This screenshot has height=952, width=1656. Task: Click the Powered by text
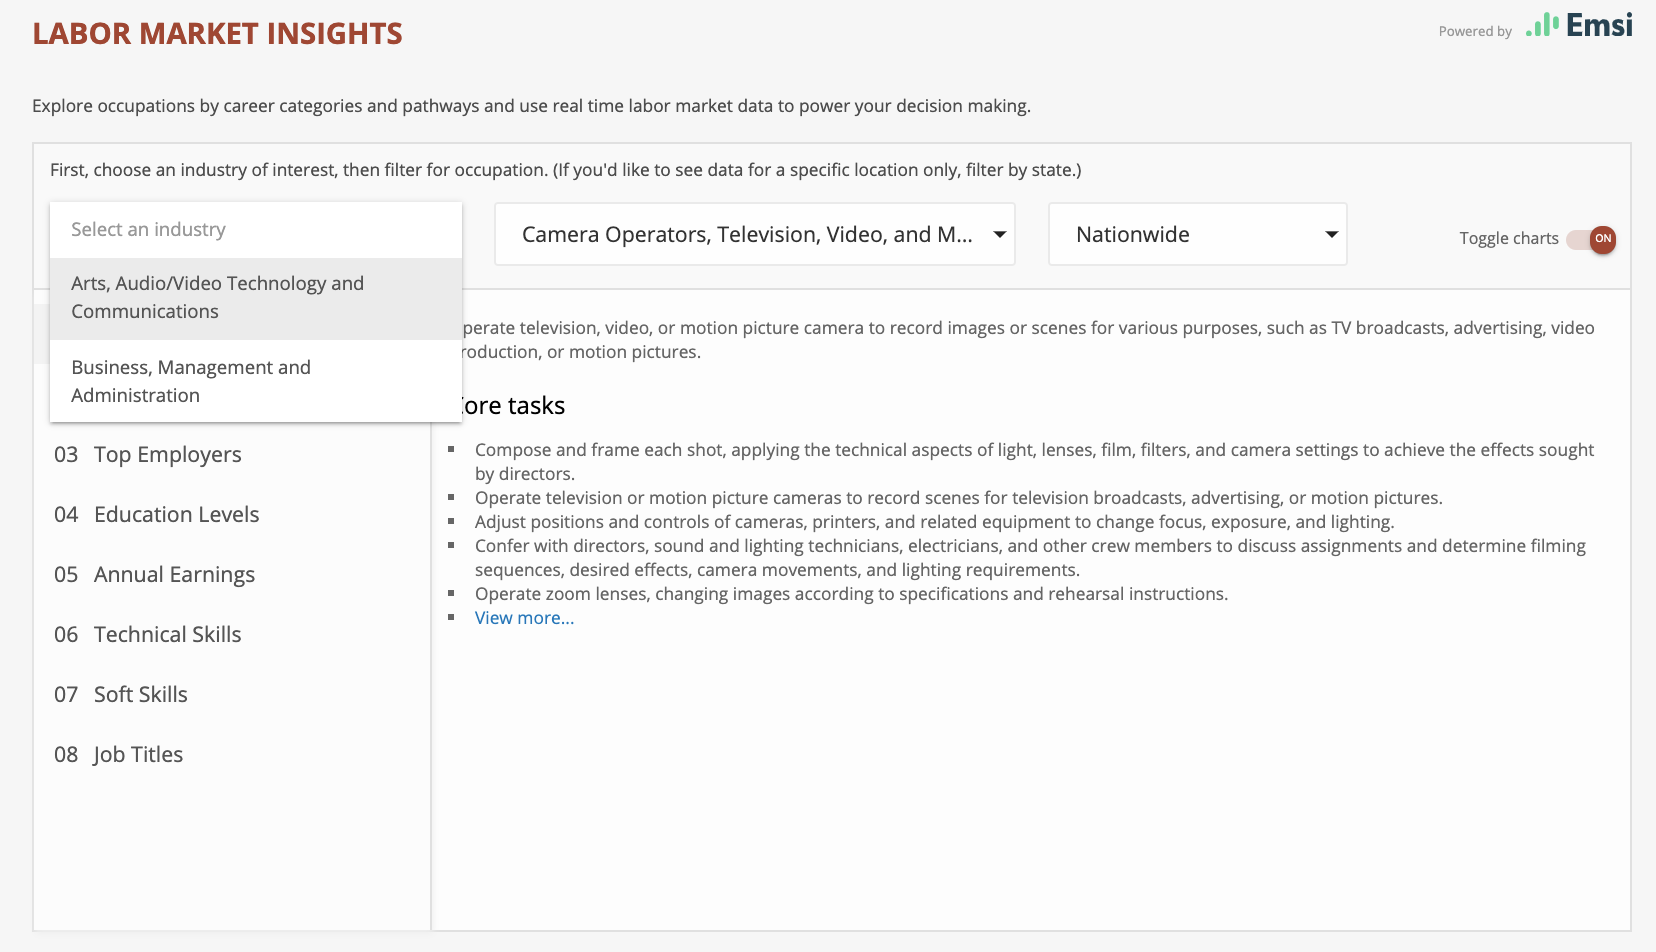[x=1474, y=32]
